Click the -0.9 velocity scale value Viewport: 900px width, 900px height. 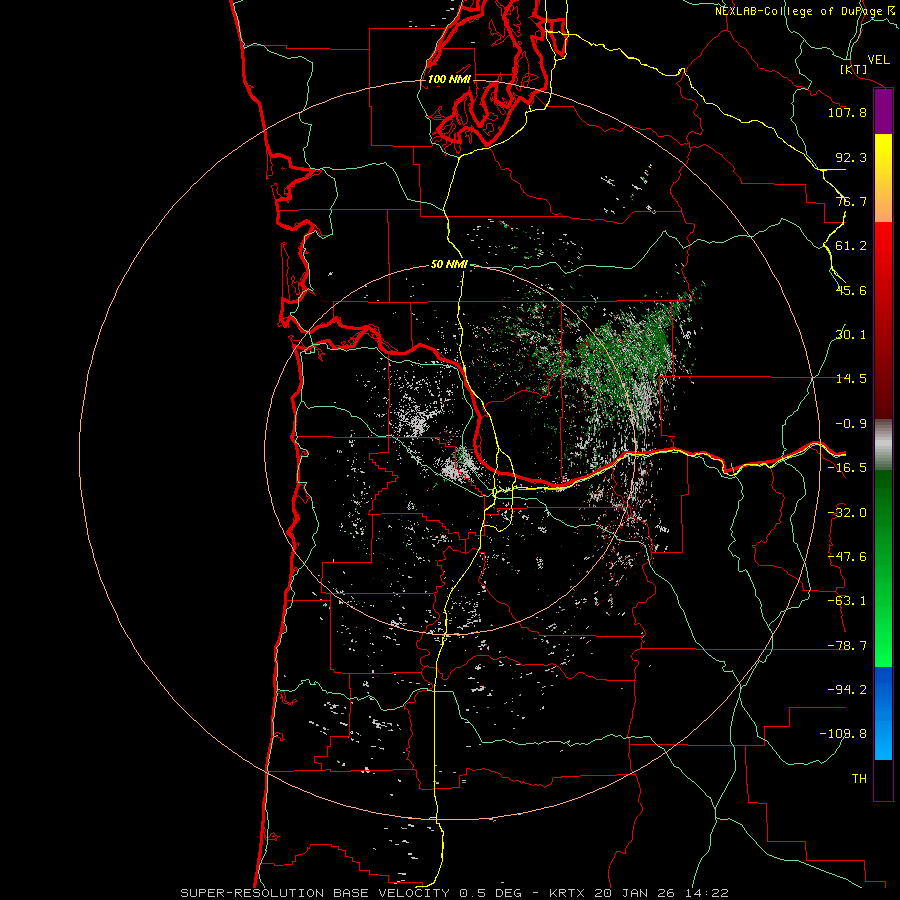(851, 424)
